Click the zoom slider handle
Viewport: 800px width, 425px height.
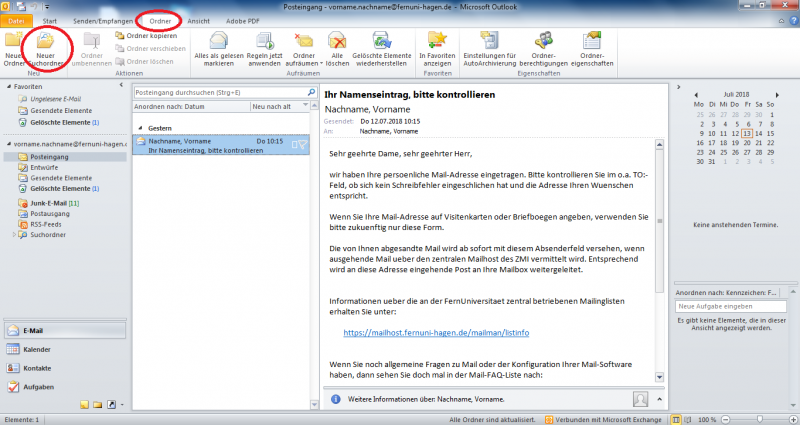pos(760,419)
